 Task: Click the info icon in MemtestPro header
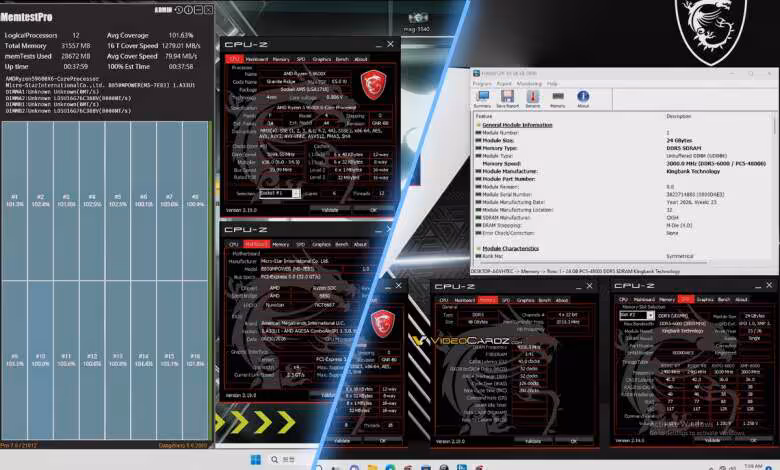[x=188, y=9]
